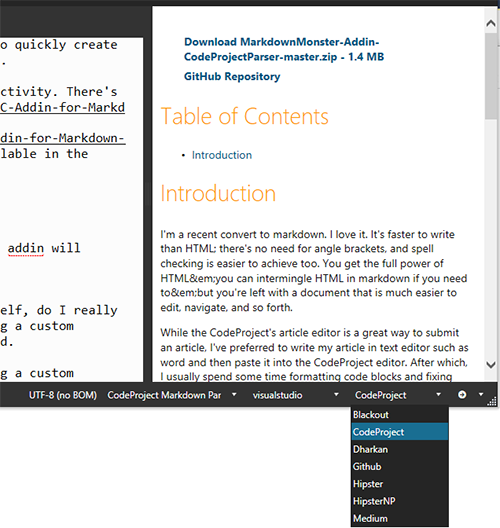Open Download MarkdownMonster-Addin zip link

[x=284, y=49]
